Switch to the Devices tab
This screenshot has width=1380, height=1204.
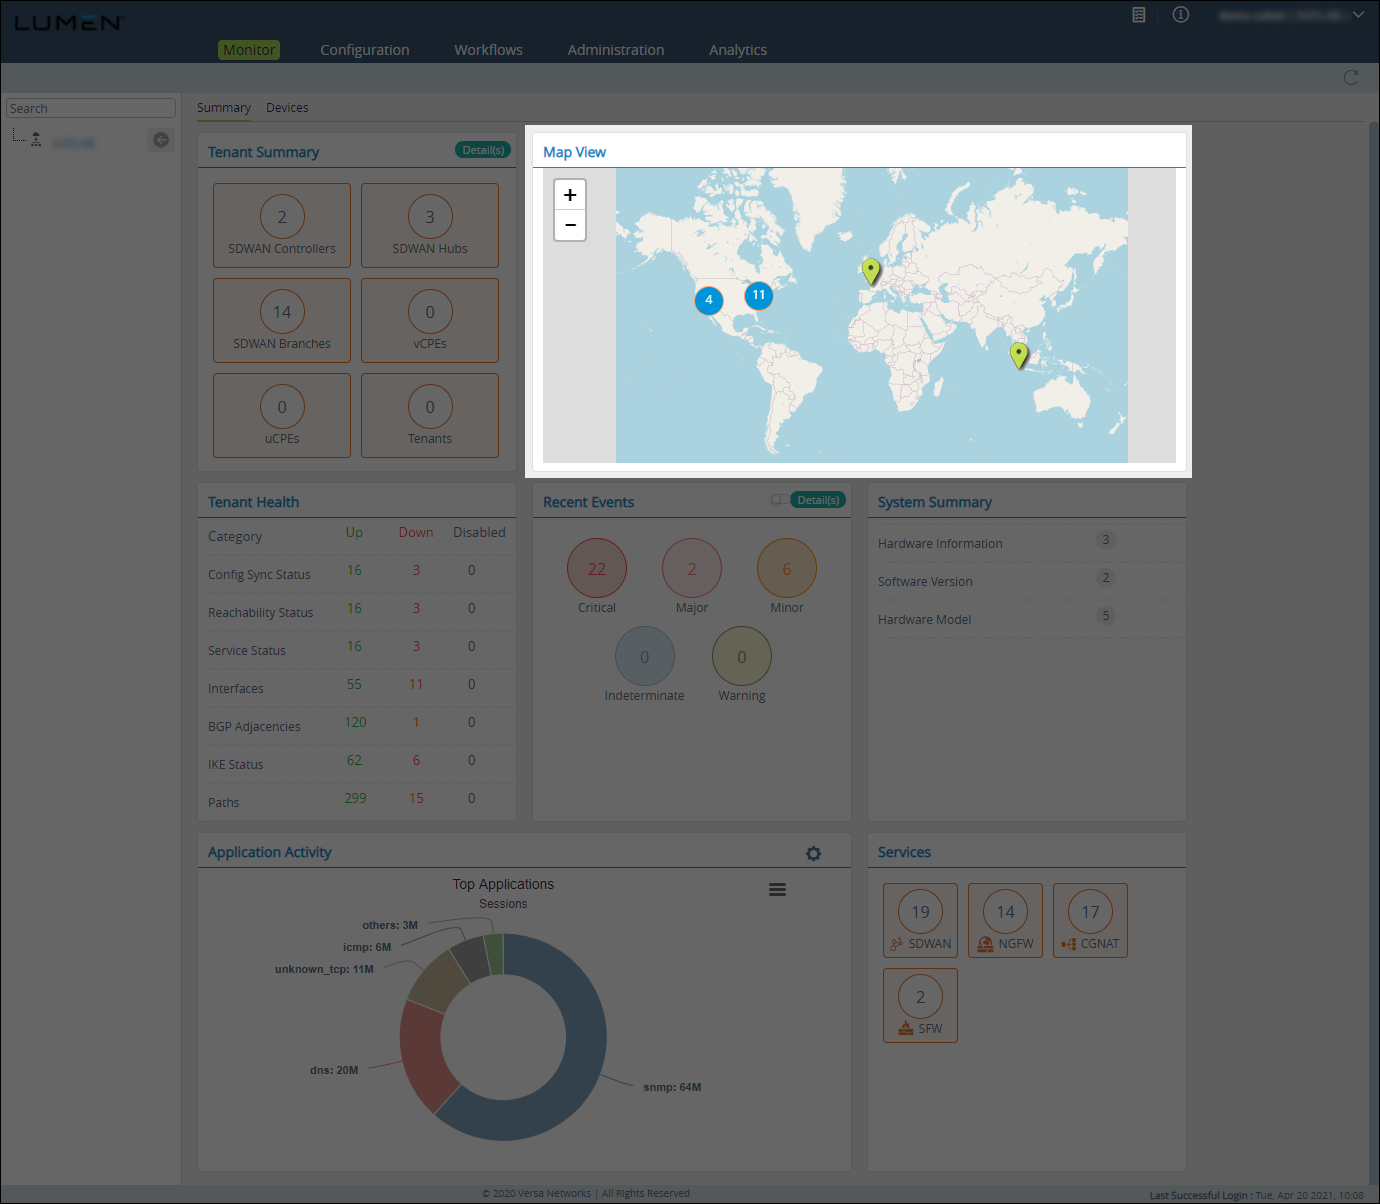click(287, 107)
